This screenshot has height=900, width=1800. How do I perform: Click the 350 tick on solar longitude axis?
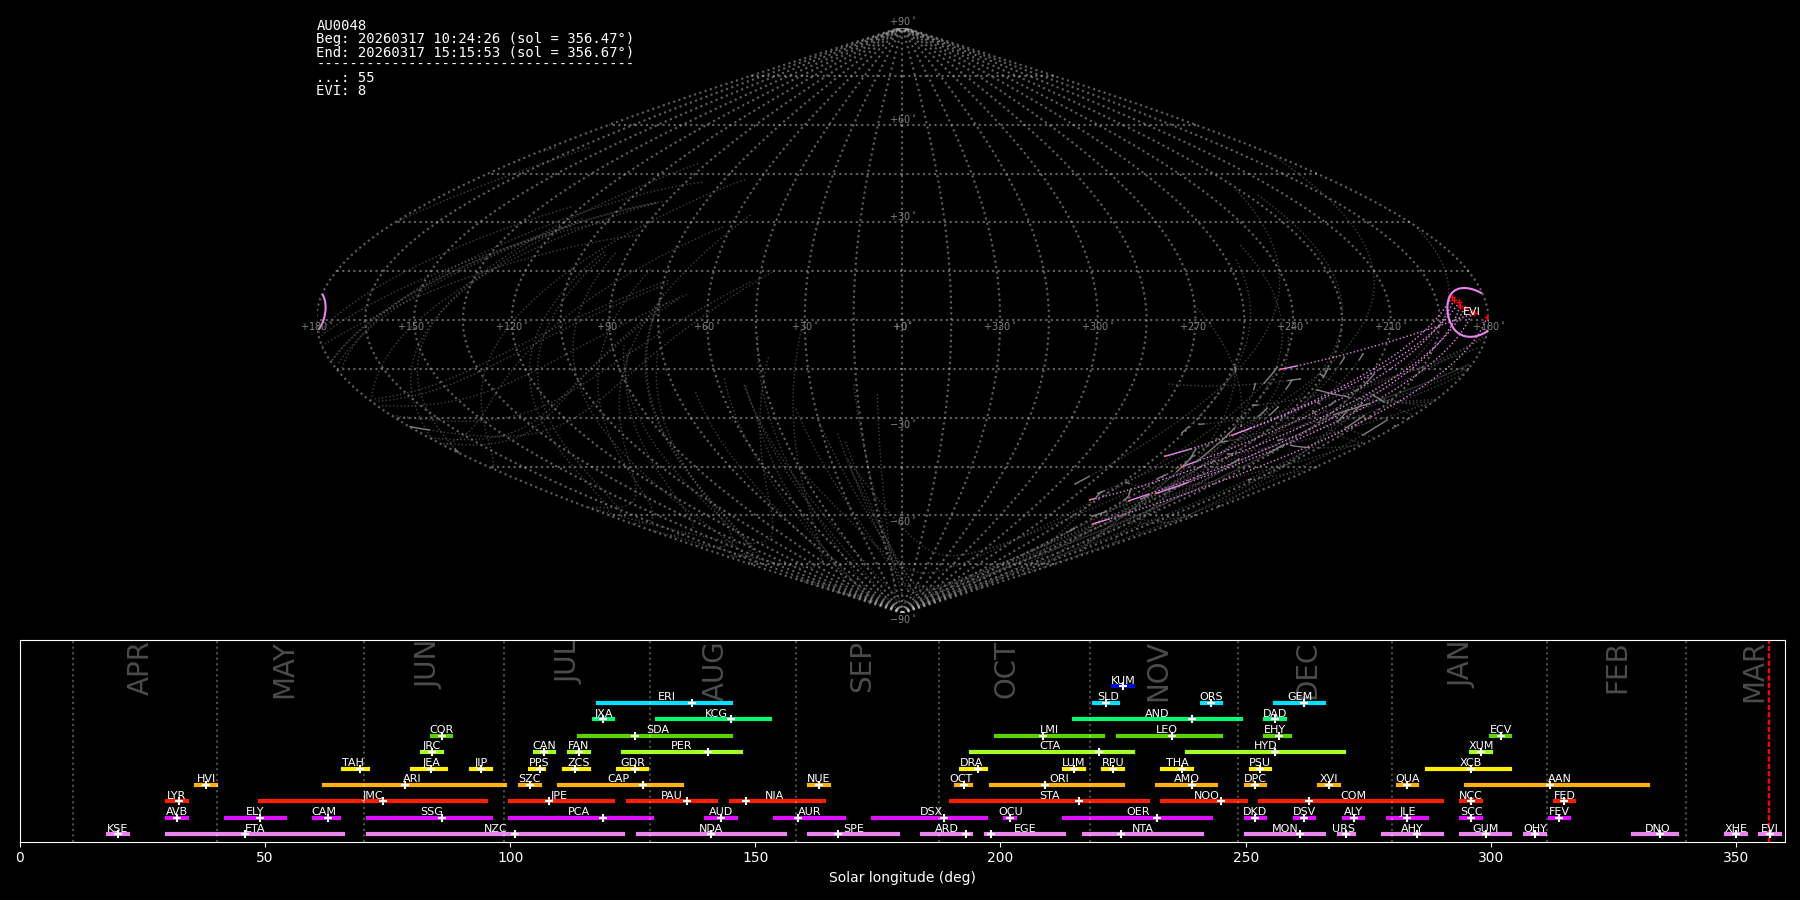[x=1735, y=857]
